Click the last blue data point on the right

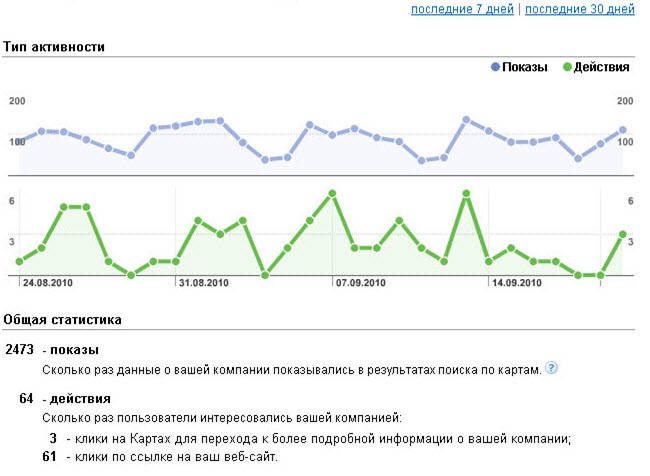point(622,130)
